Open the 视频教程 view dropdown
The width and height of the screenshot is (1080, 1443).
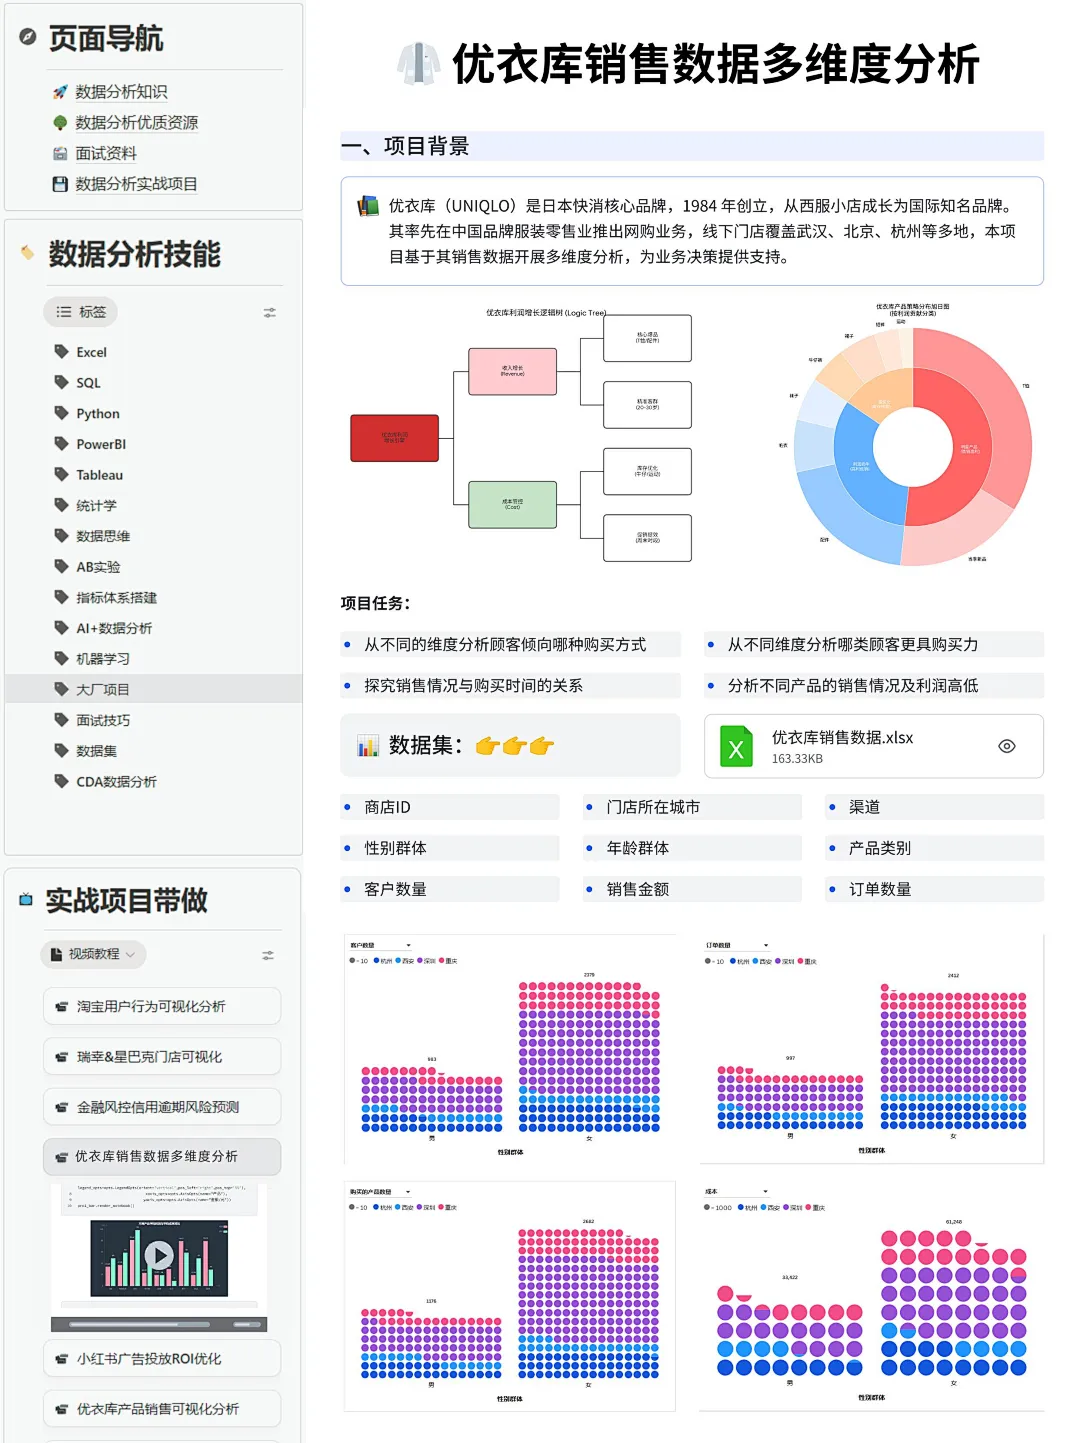tap(94, 954)
